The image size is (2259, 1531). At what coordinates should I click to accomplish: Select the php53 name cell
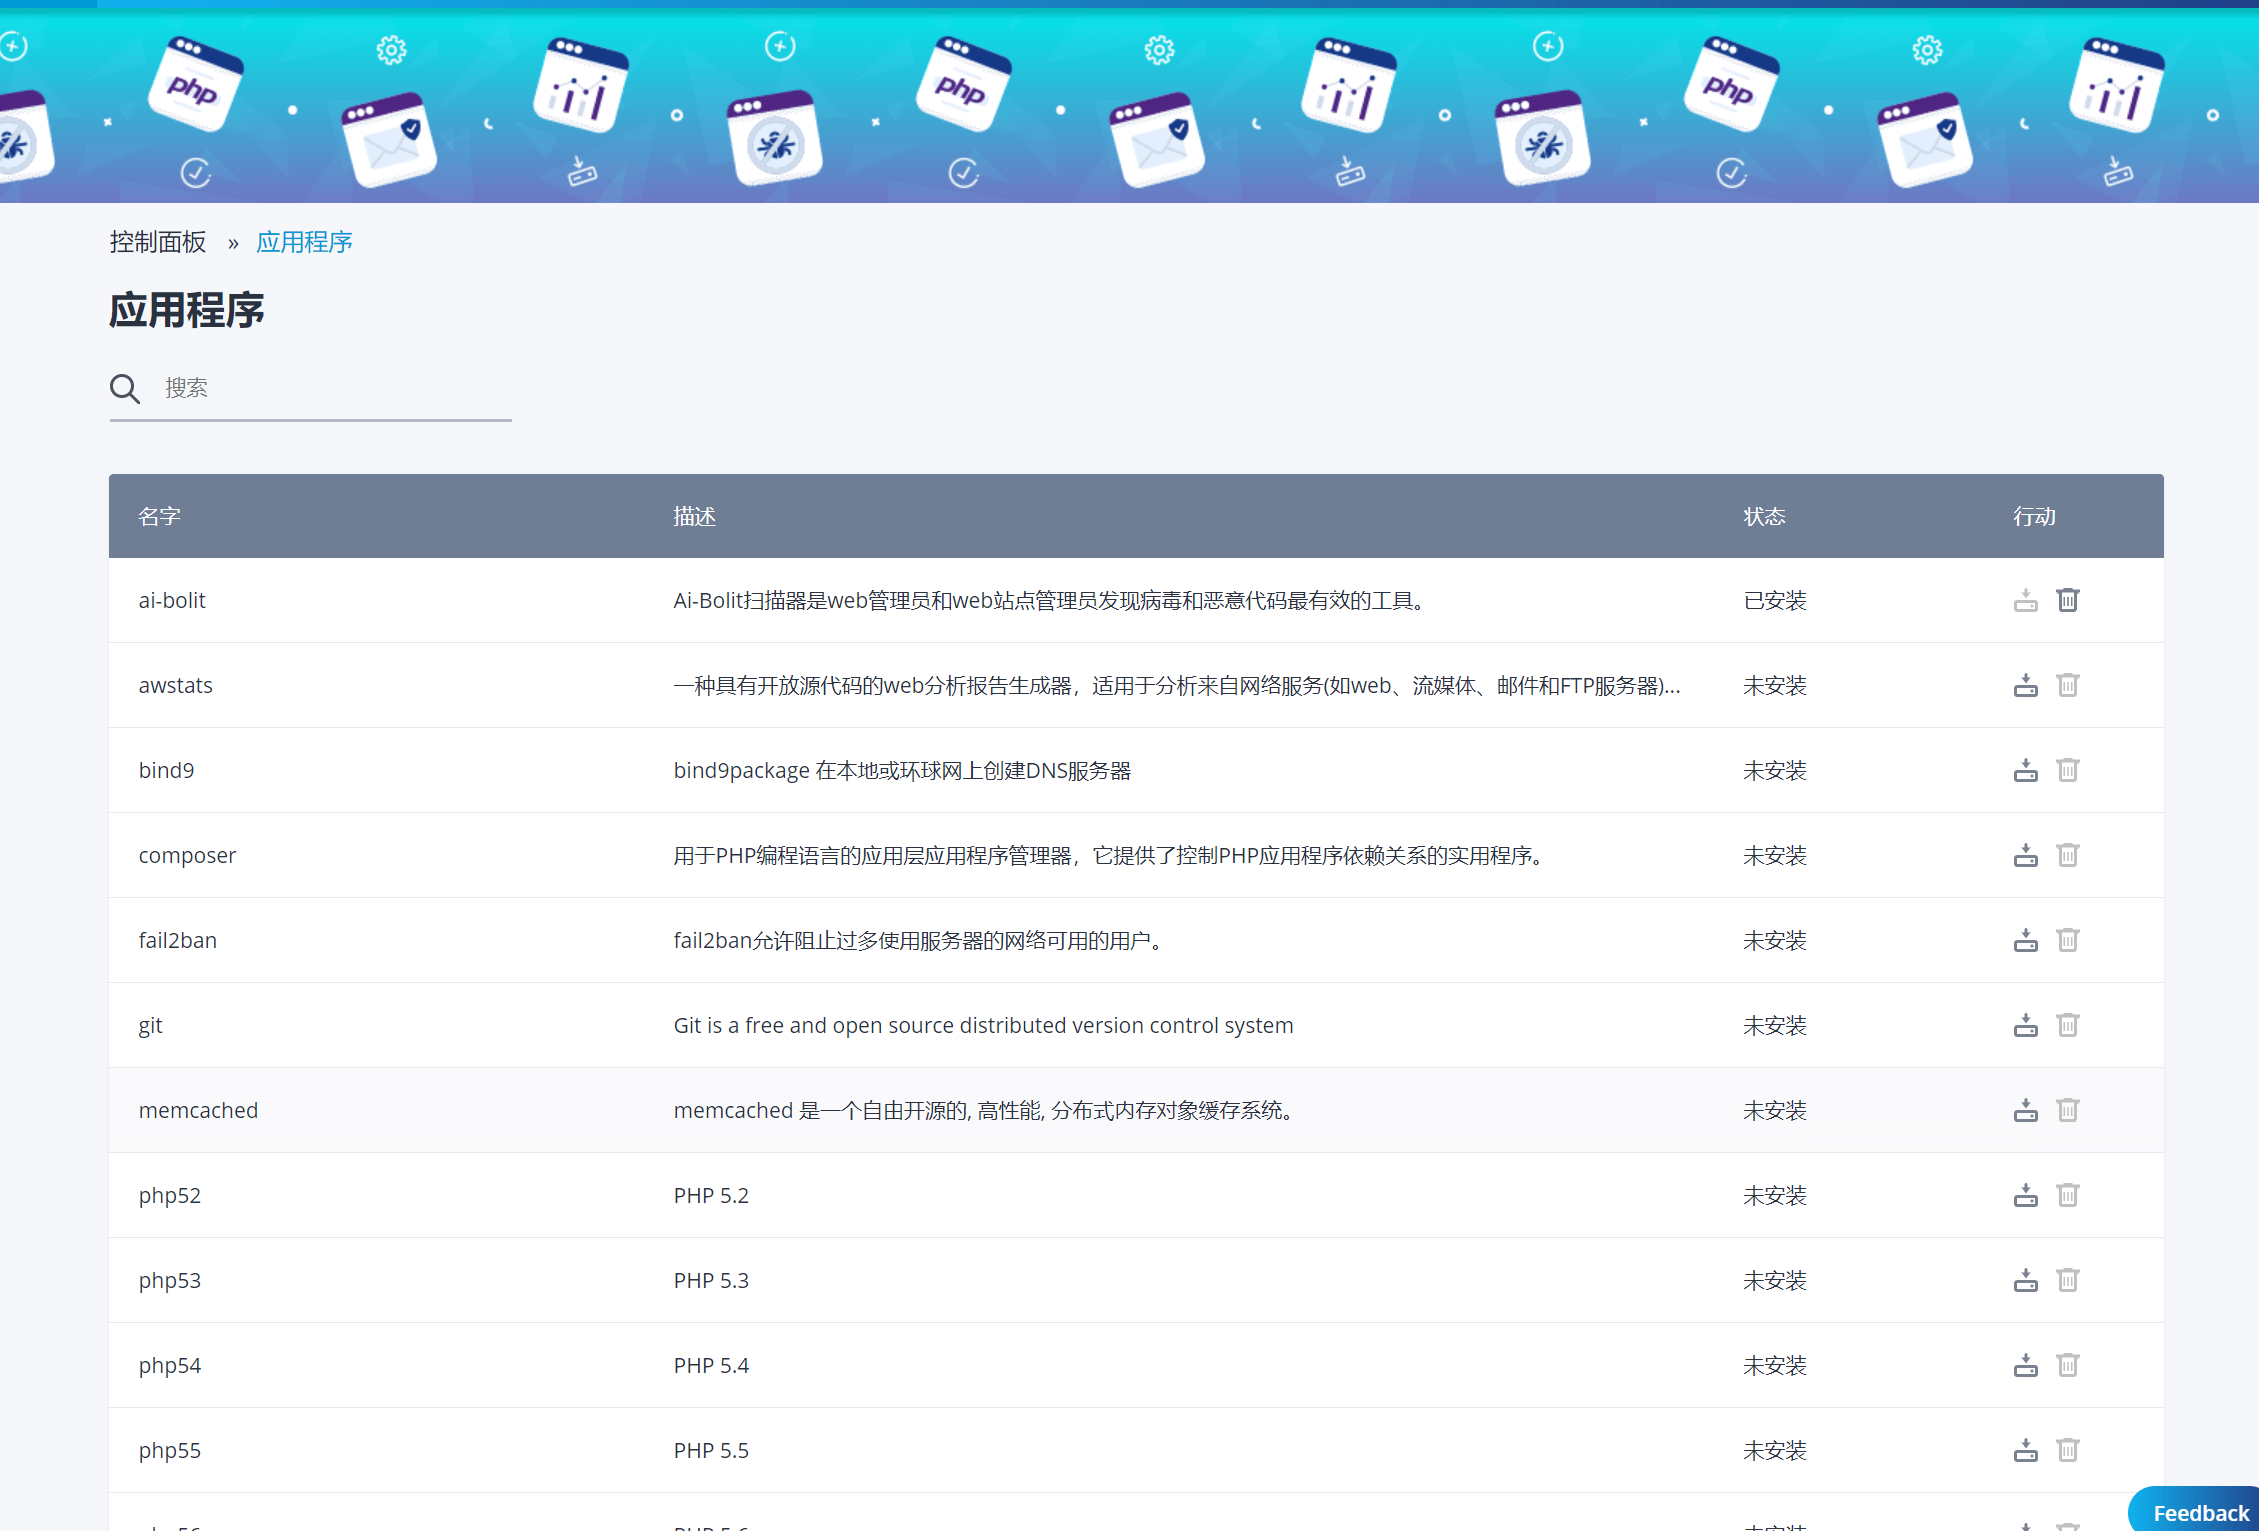pyautogui.click(x=169, y=1281)
